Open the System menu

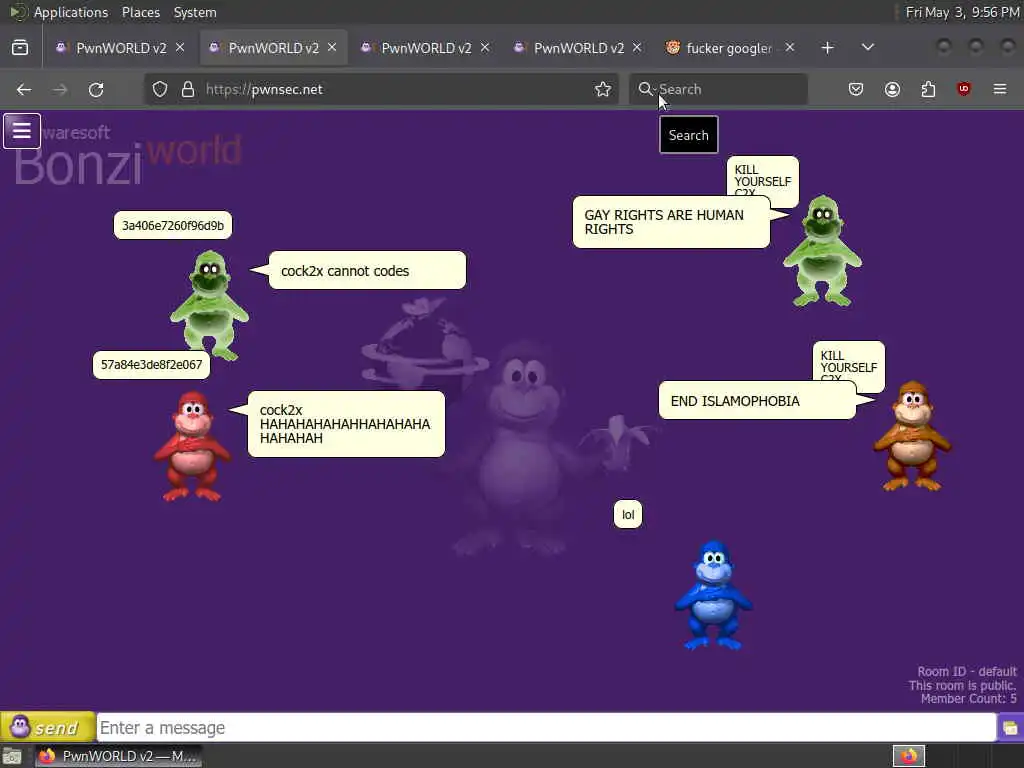tap(195, 12)
